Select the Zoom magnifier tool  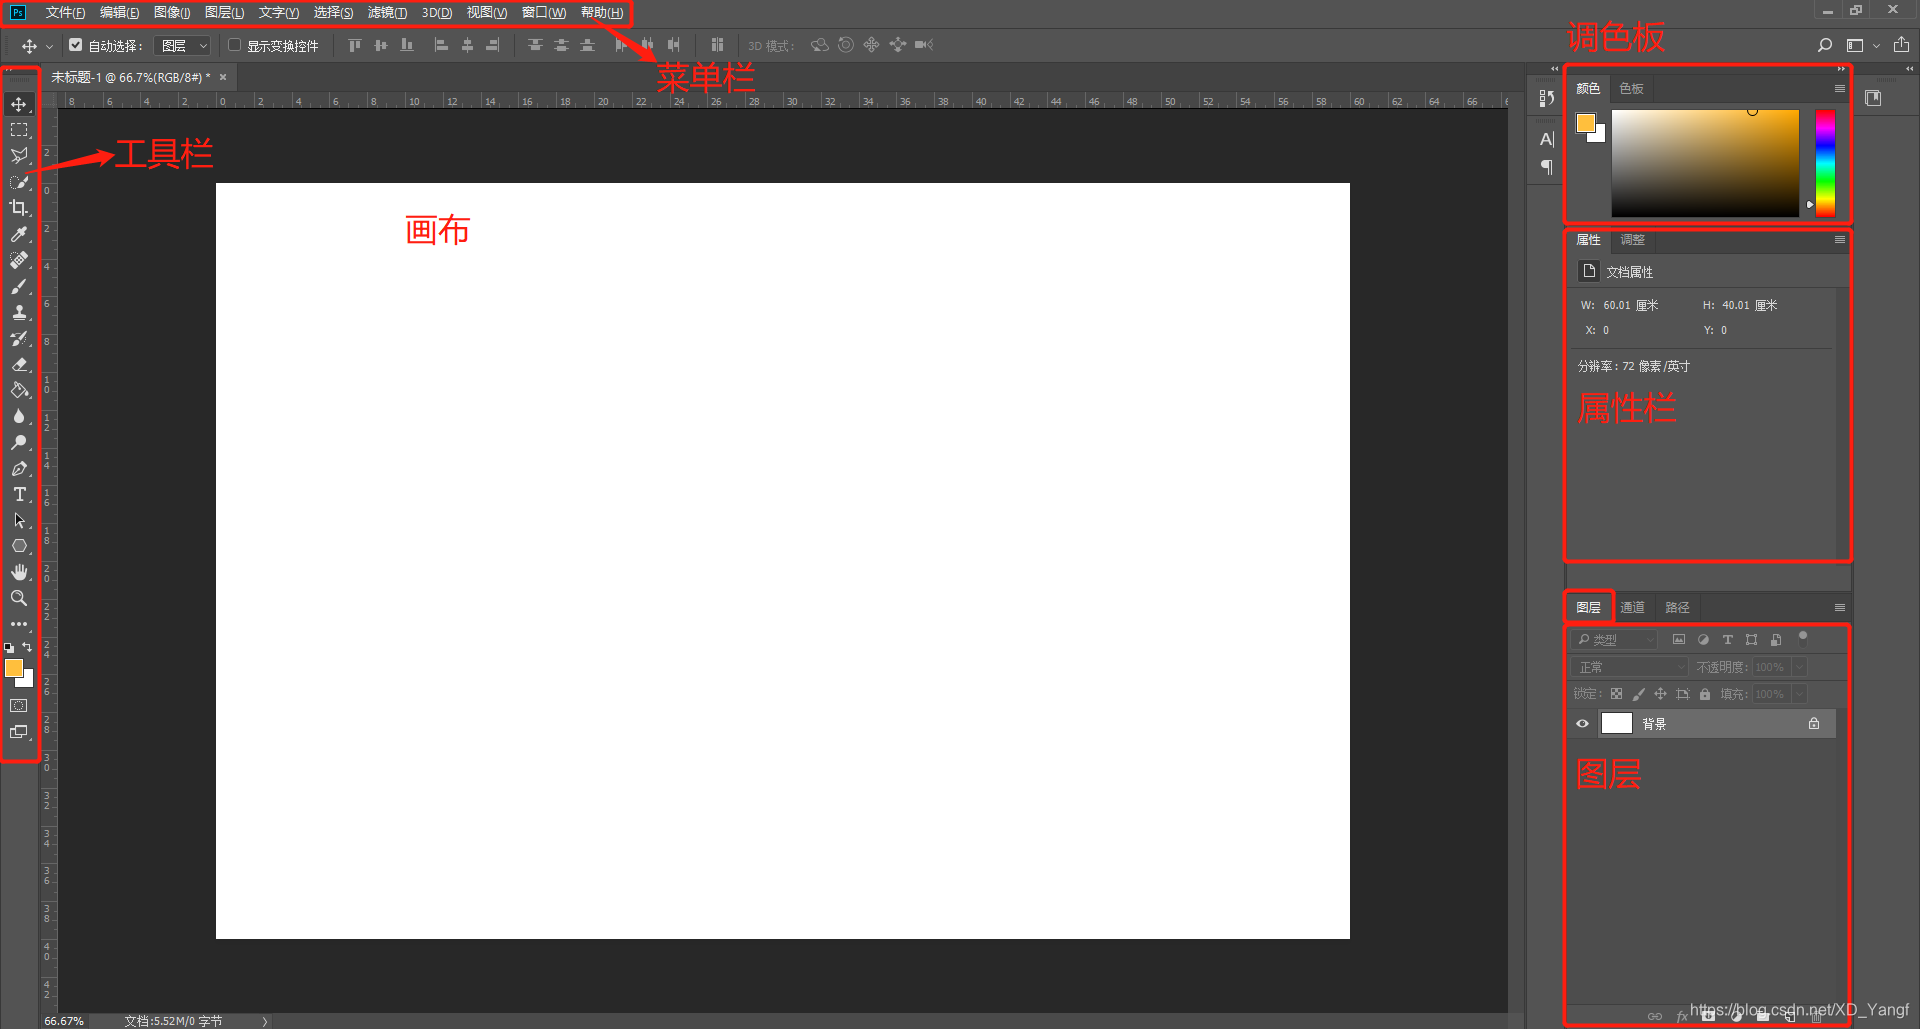(19, 598)
